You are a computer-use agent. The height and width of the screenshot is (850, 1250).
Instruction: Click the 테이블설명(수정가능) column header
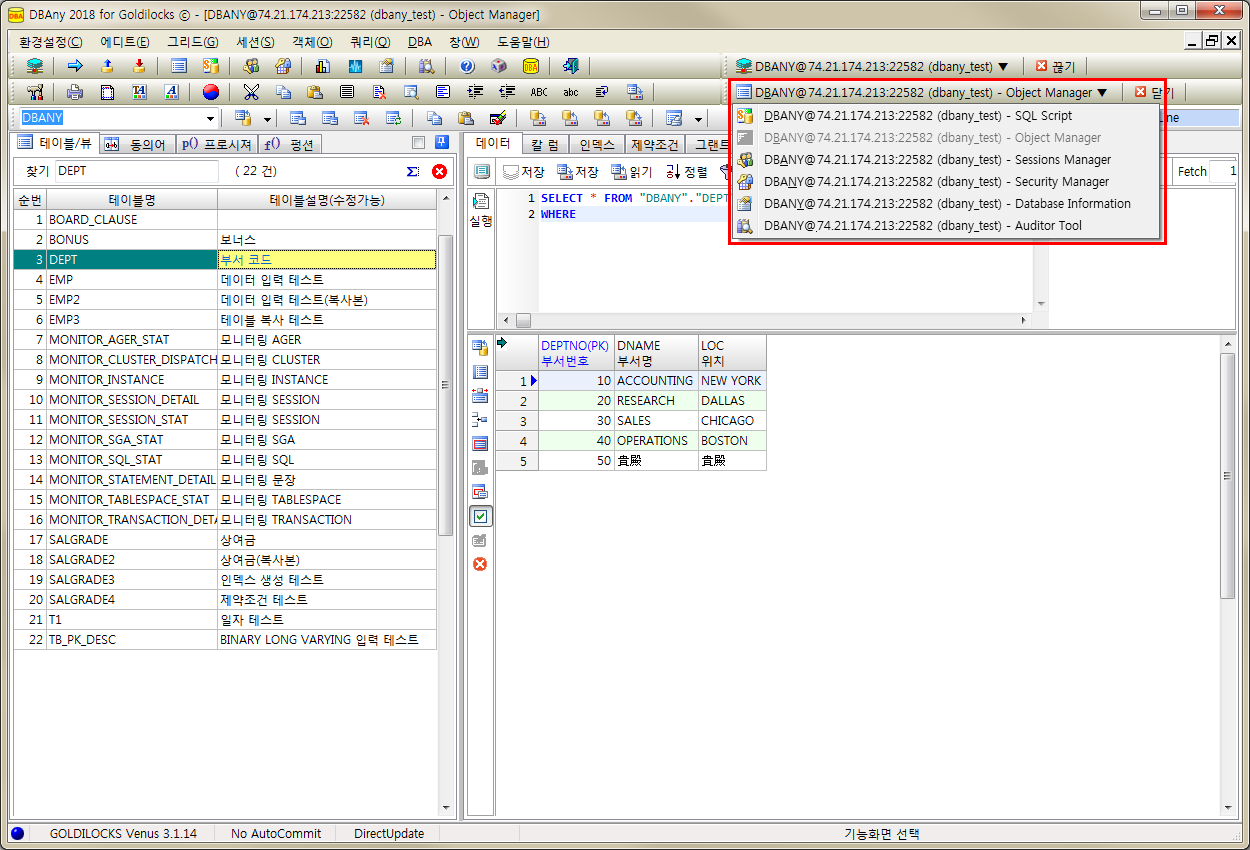[327, 200]
